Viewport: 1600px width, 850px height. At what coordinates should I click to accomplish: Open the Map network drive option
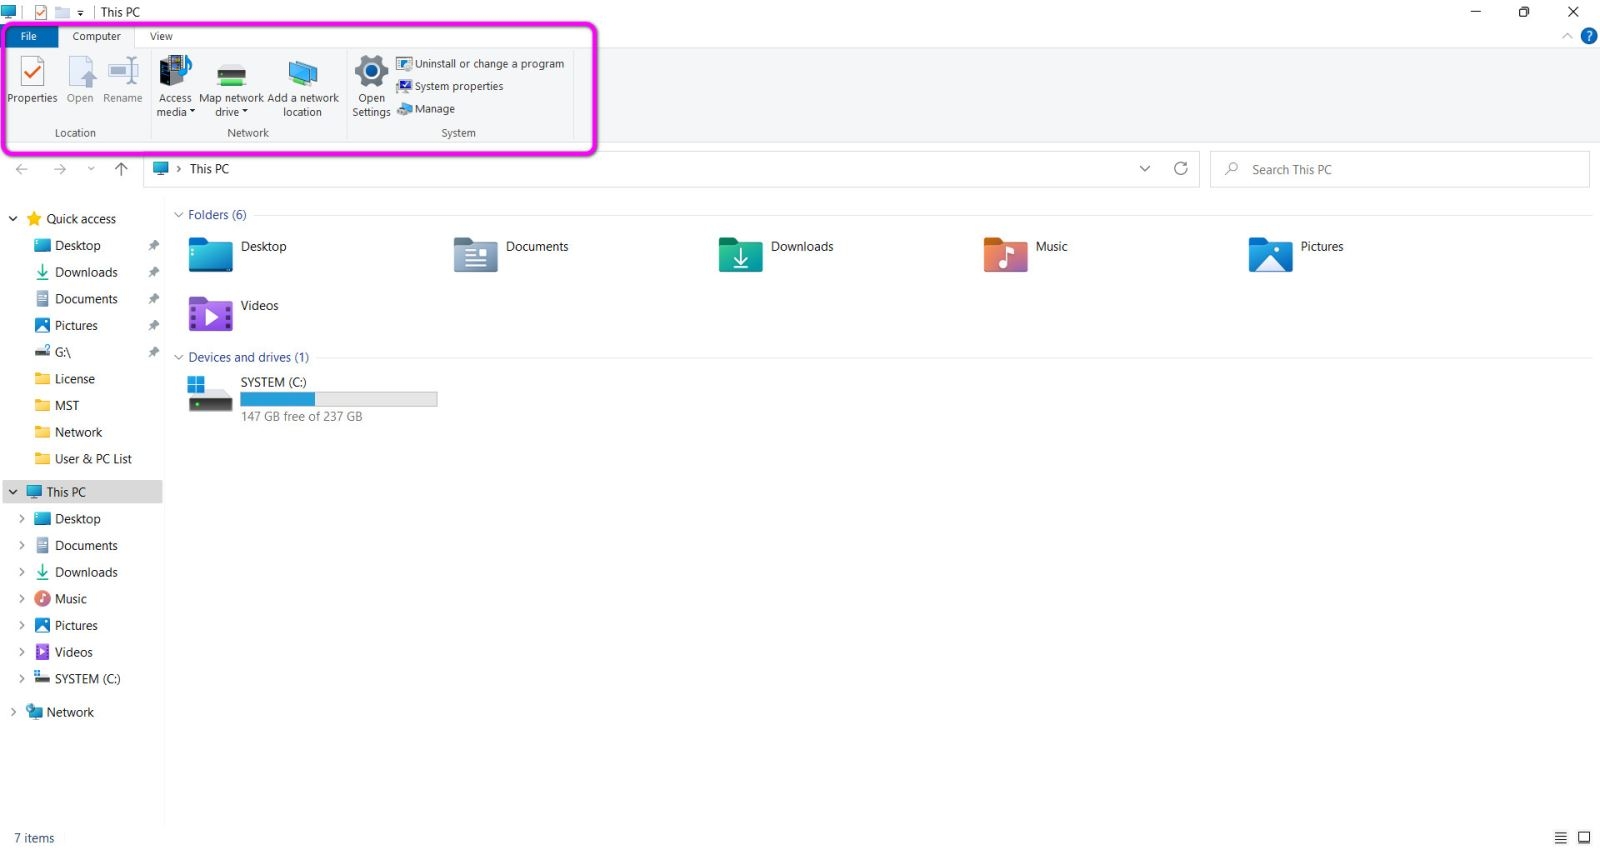(231, 87)
